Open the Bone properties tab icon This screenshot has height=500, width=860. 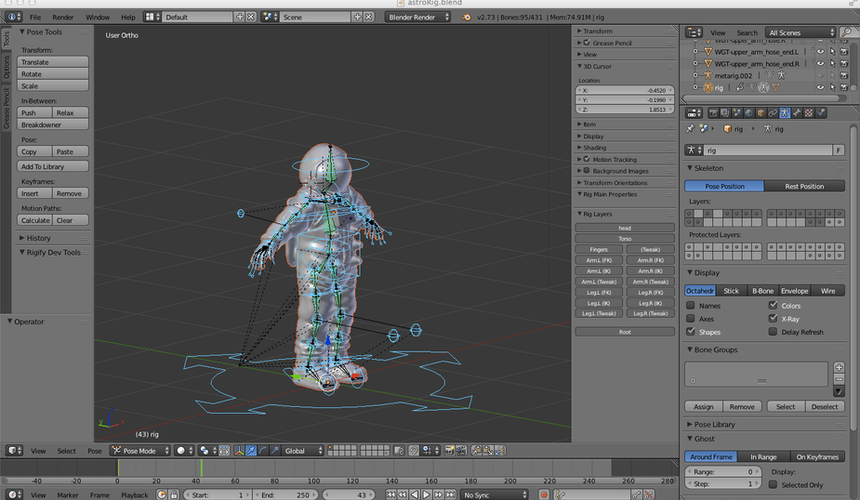coord(798,113)
